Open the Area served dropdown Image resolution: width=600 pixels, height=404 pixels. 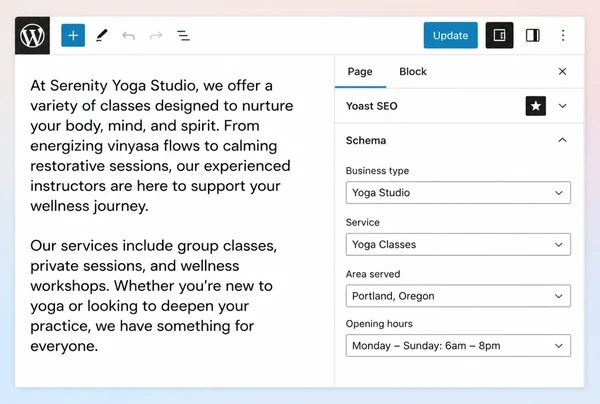tap(458, 296)
